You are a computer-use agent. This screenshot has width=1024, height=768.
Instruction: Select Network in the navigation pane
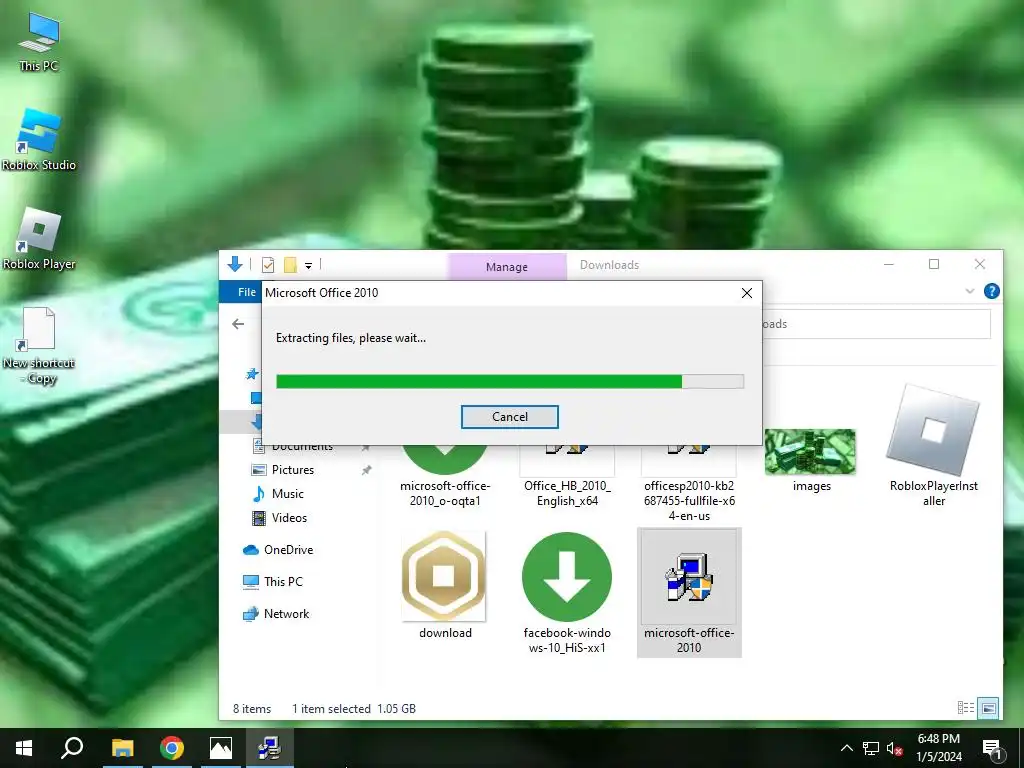coord(286,613)
